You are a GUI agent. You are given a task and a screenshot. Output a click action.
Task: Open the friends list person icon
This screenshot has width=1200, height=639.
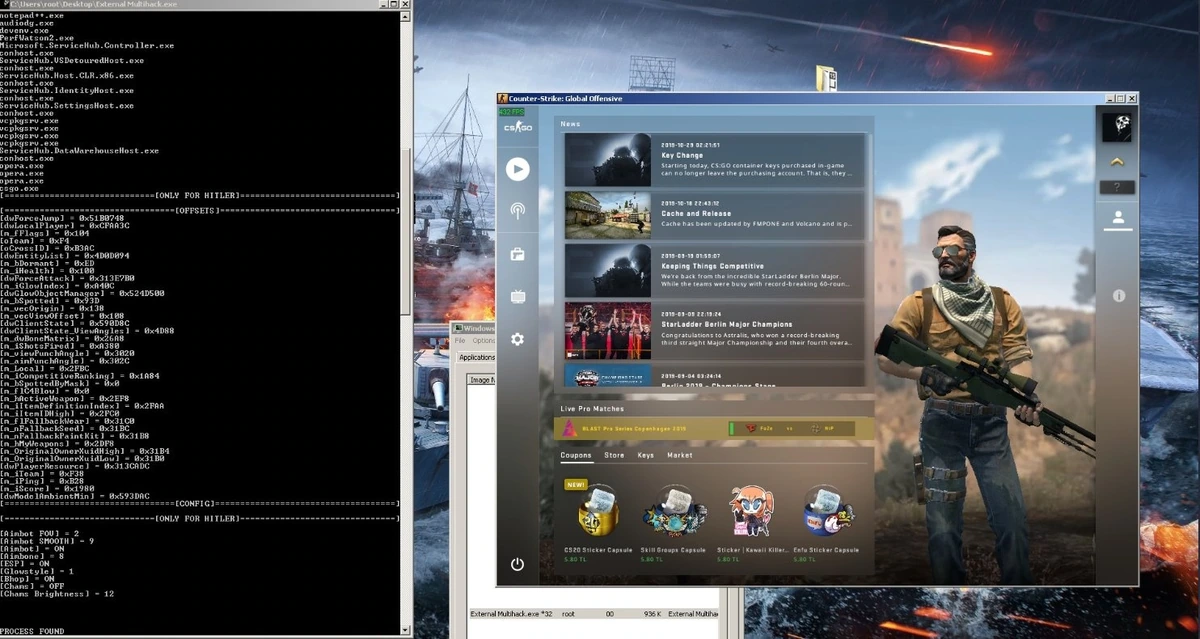tap(1118, 218)
